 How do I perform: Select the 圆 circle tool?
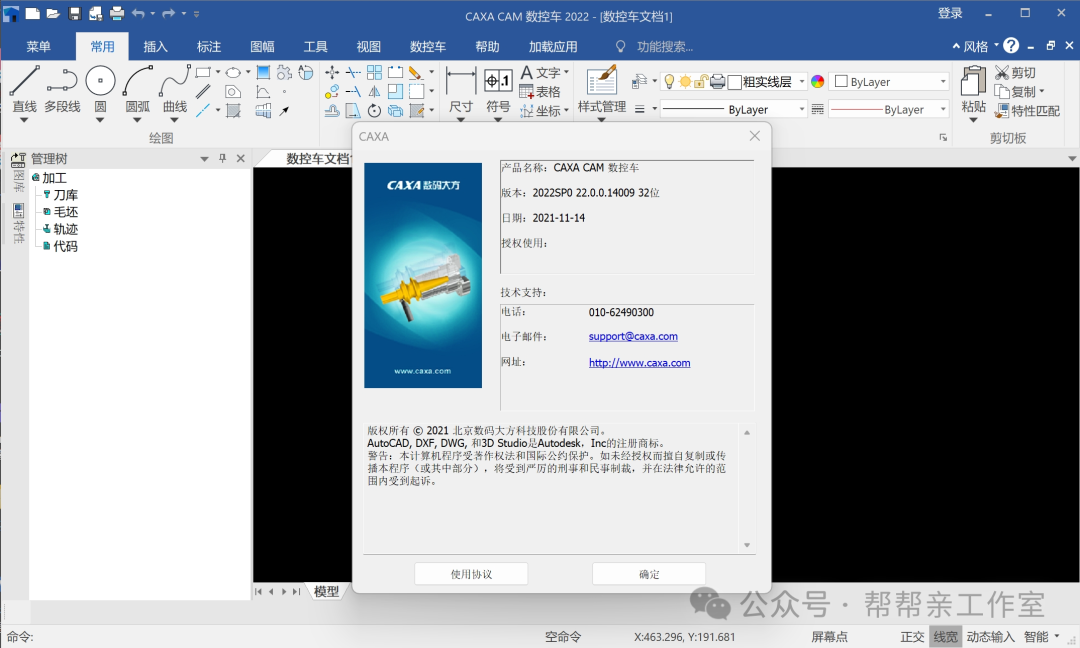pyautogui.click(x=100, y=88)
